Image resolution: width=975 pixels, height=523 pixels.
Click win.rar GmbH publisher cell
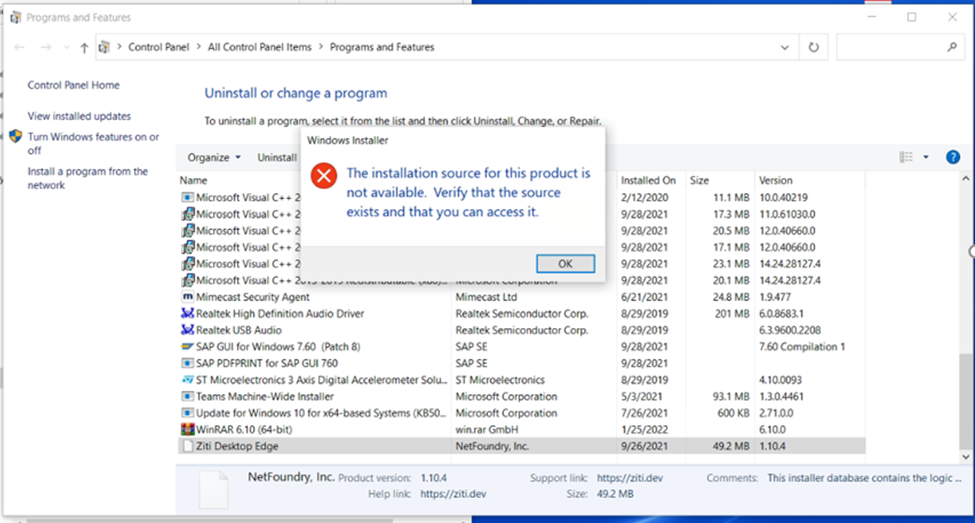point(487,430)
